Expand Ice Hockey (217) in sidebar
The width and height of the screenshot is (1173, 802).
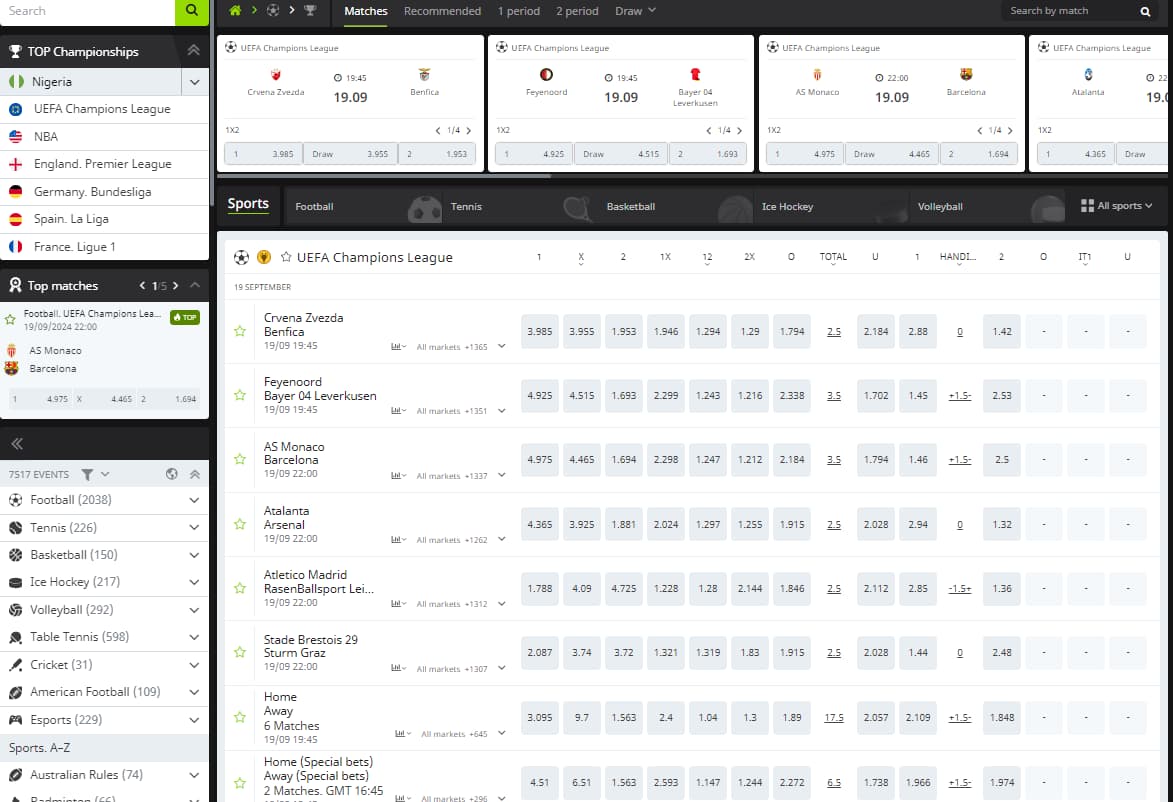[x=194, y=582]
